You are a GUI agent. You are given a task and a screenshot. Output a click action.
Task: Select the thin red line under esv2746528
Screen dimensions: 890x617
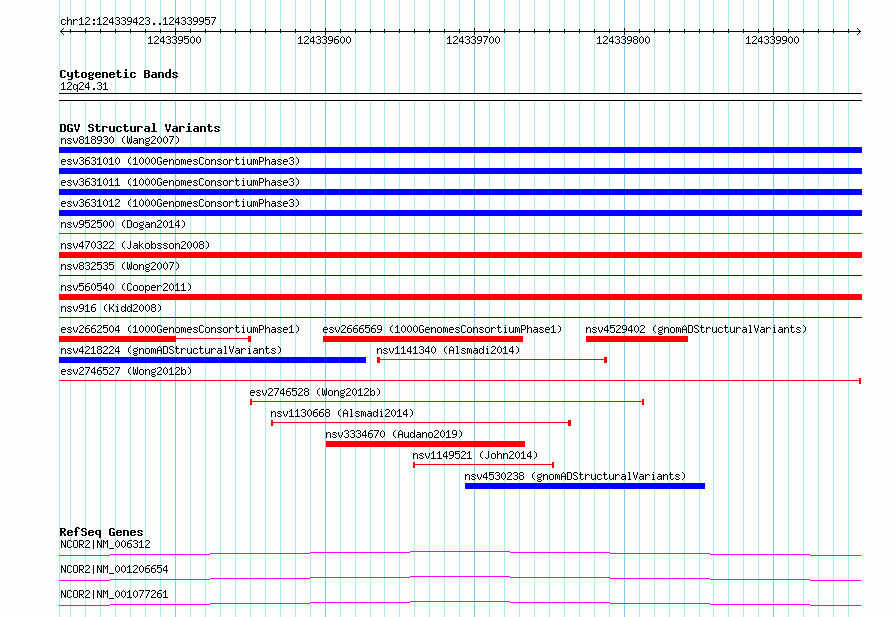447,402
